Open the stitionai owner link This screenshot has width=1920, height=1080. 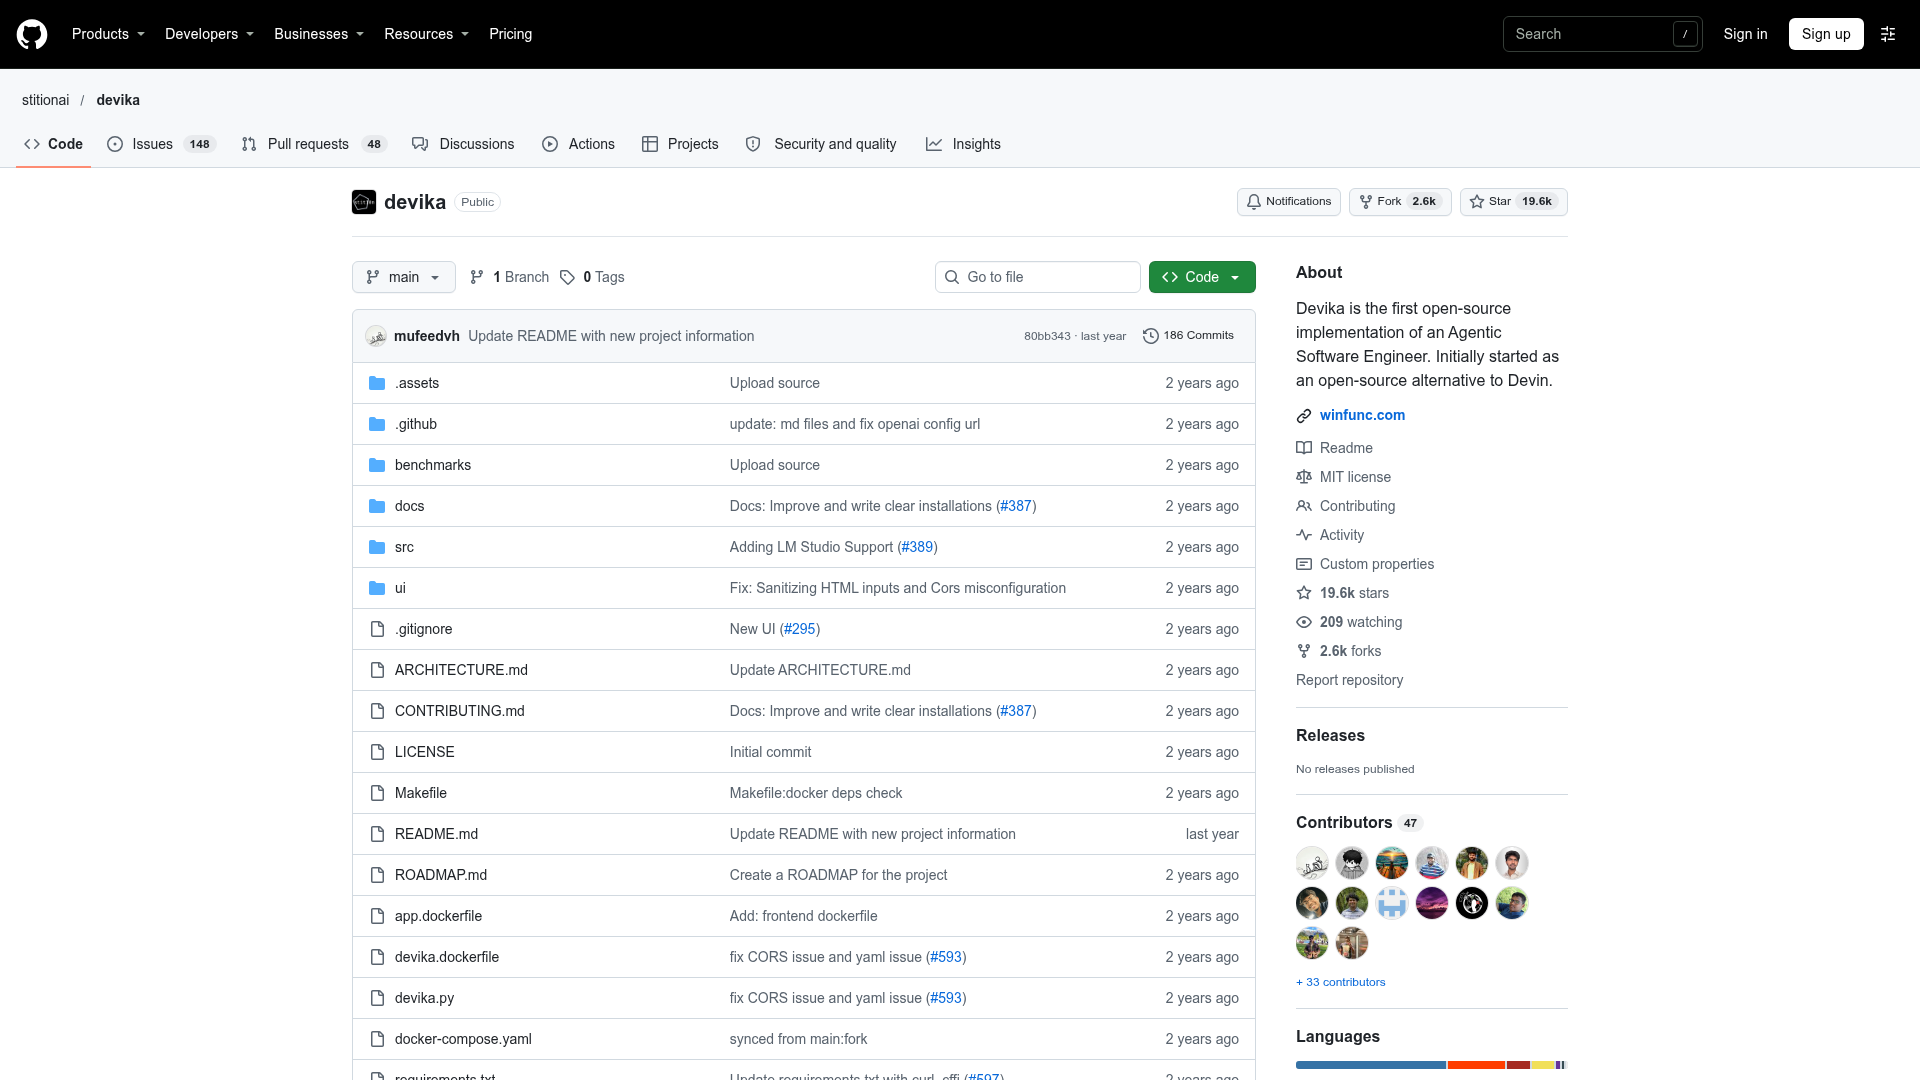(46, 100)
